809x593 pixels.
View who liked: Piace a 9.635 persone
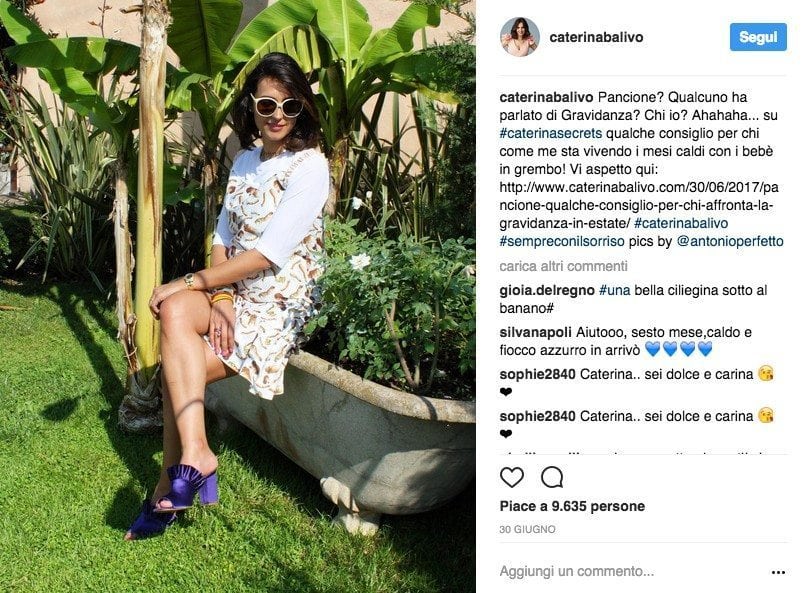click(572, 506)
